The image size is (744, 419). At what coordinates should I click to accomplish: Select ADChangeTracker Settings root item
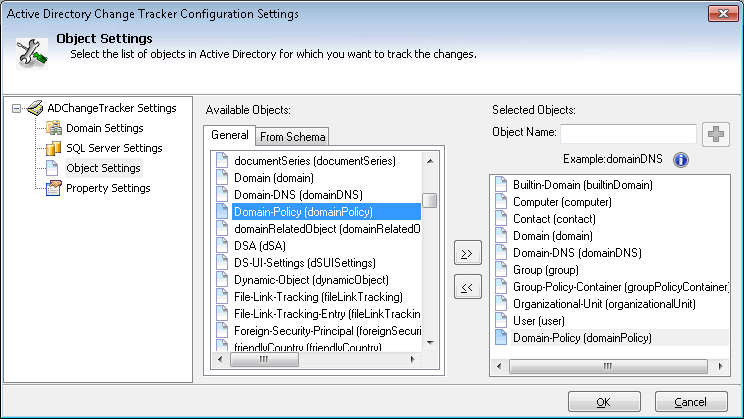112,108
